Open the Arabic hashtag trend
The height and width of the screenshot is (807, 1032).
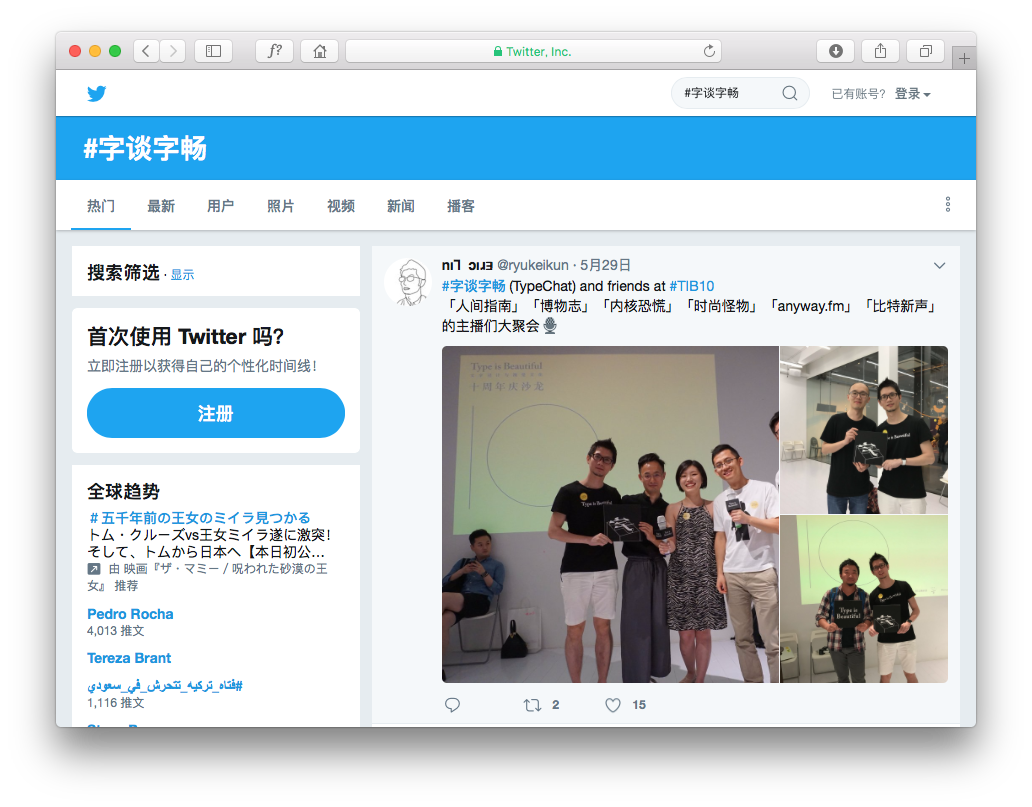tap(165, 685)
